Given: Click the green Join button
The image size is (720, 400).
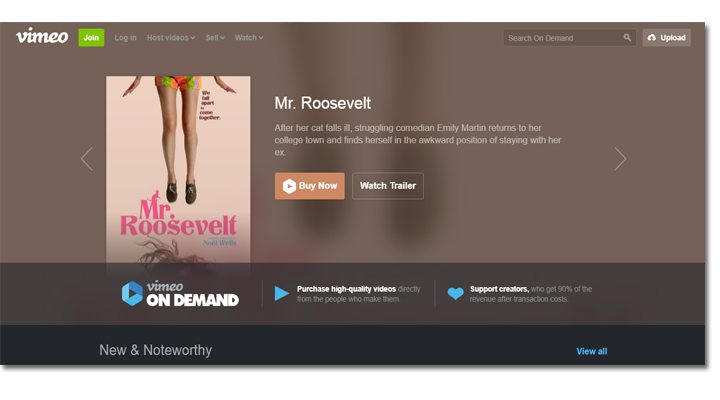Looking at the screenshot, I should [x=91, y=38].
